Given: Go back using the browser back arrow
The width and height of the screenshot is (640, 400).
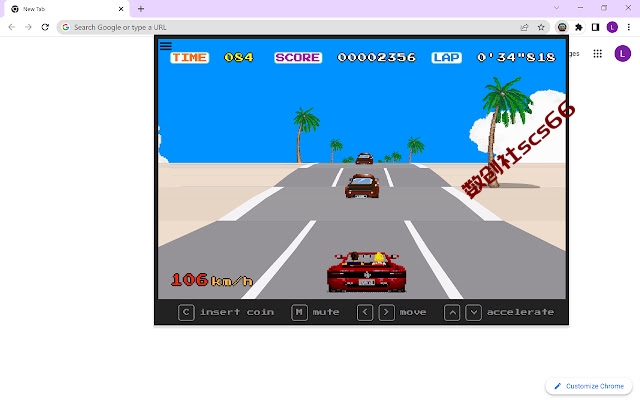Looking at the screenshot, I should 11,27.
